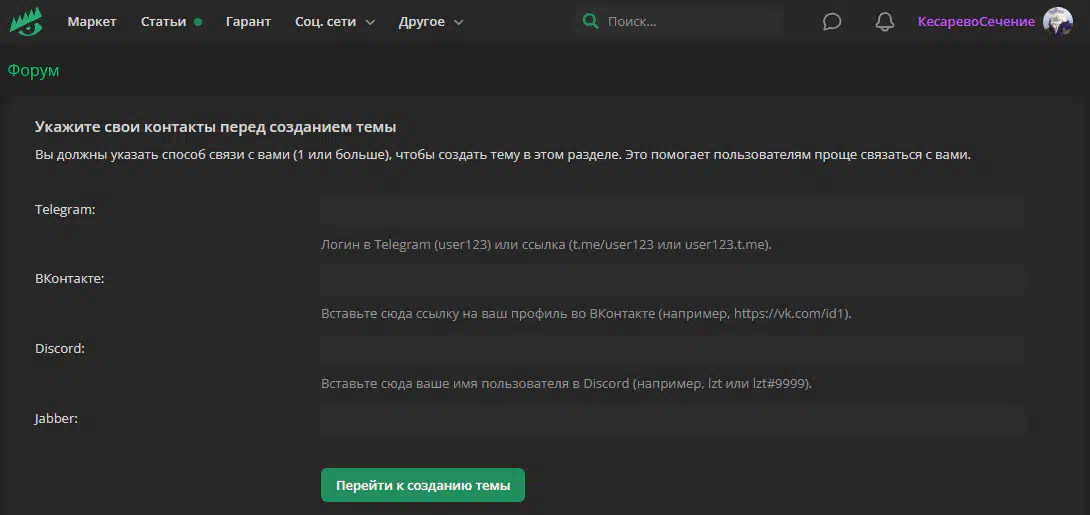Open notifications bell icon
The height and width of the screenshot is (515, 1090).
[884, 22]
